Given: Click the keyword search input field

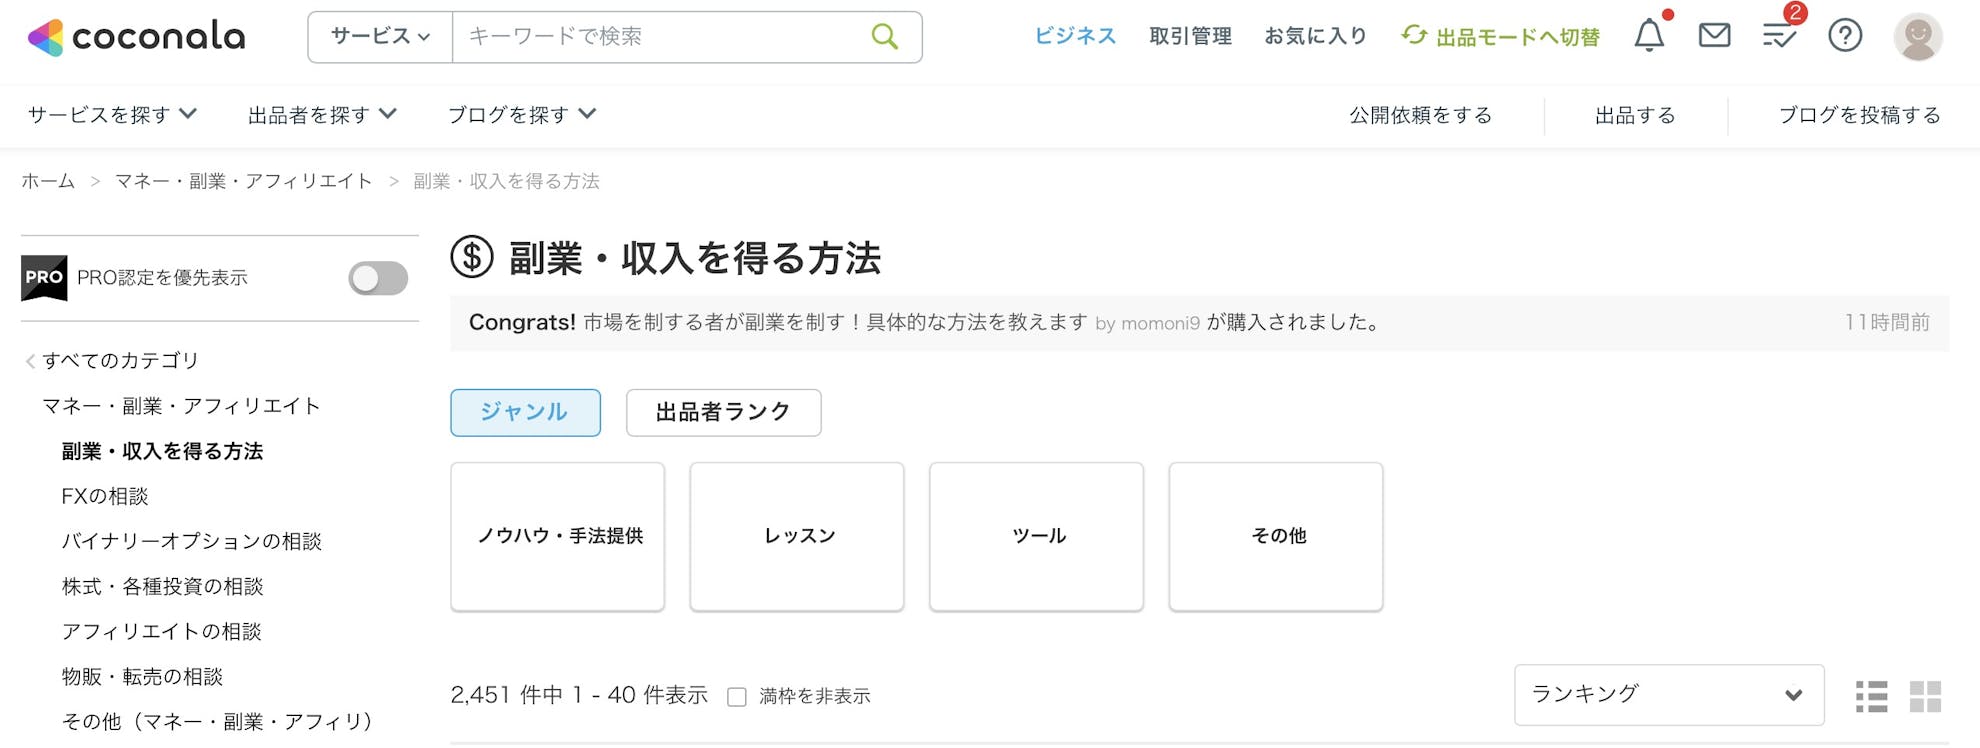Looking at the screenshot, I should [x=660, y=37].
